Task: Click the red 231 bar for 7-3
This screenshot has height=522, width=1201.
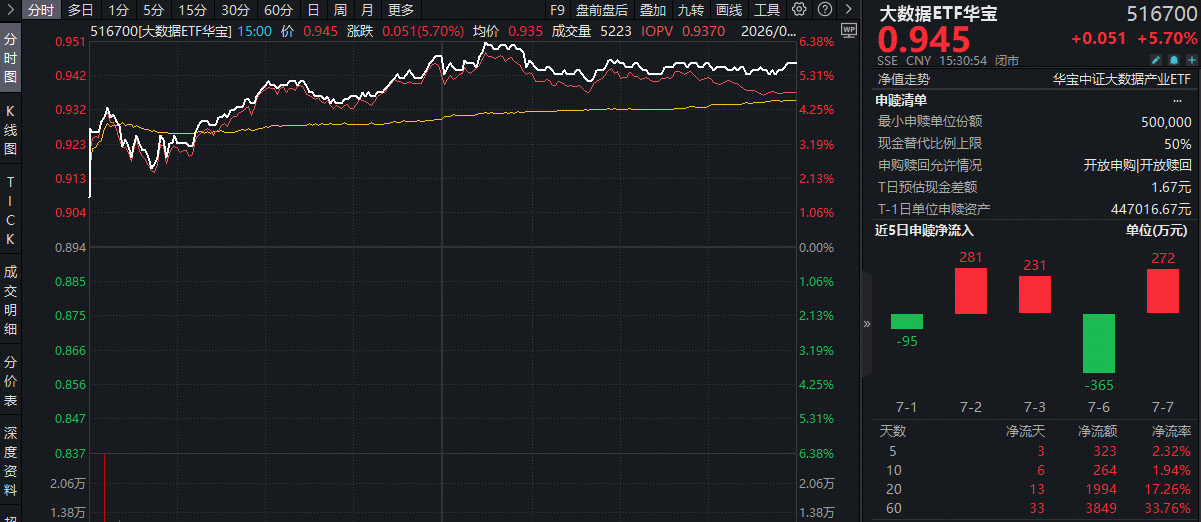Action: pyautogui.click(x=1035, y=295)
